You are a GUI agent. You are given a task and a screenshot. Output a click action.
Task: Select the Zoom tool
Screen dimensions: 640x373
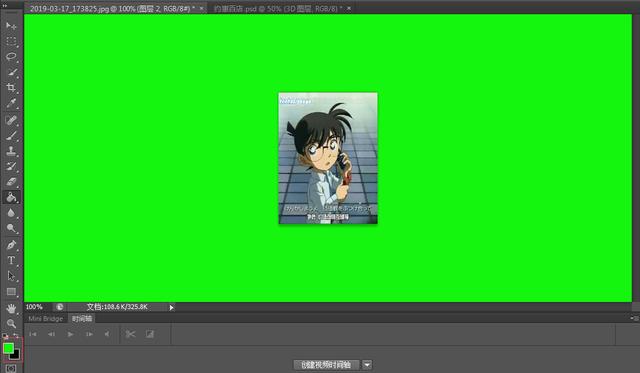[x=11, y=324]
